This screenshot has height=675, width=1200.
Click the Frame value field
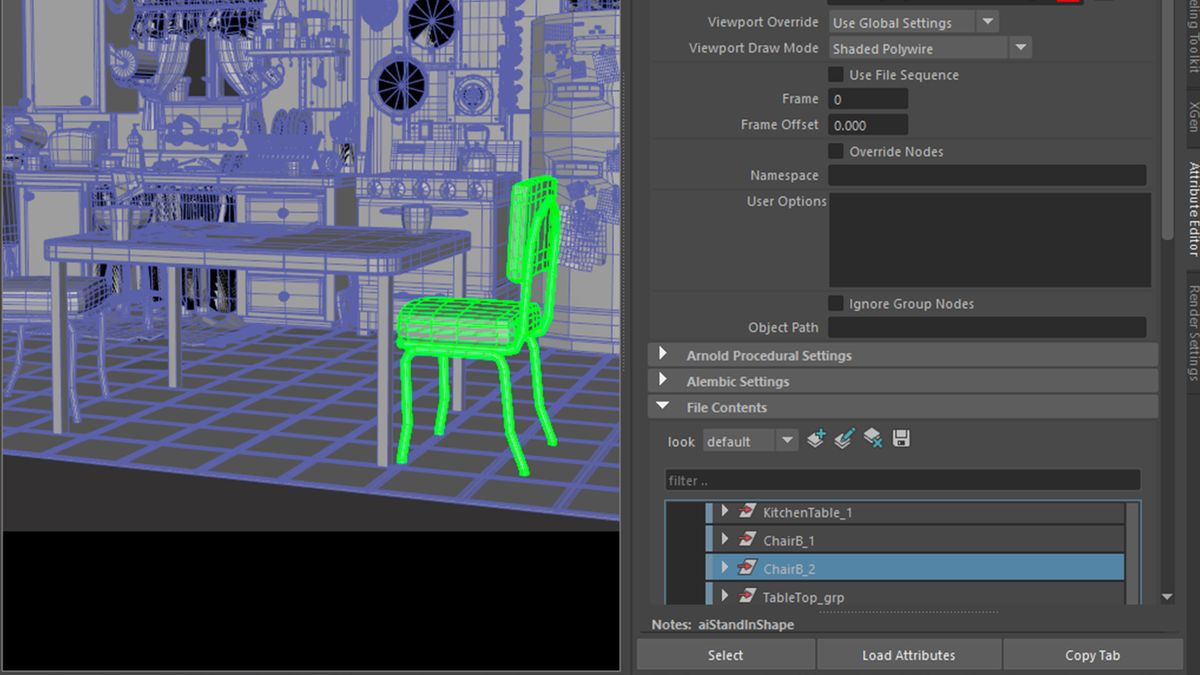[868, 99]
